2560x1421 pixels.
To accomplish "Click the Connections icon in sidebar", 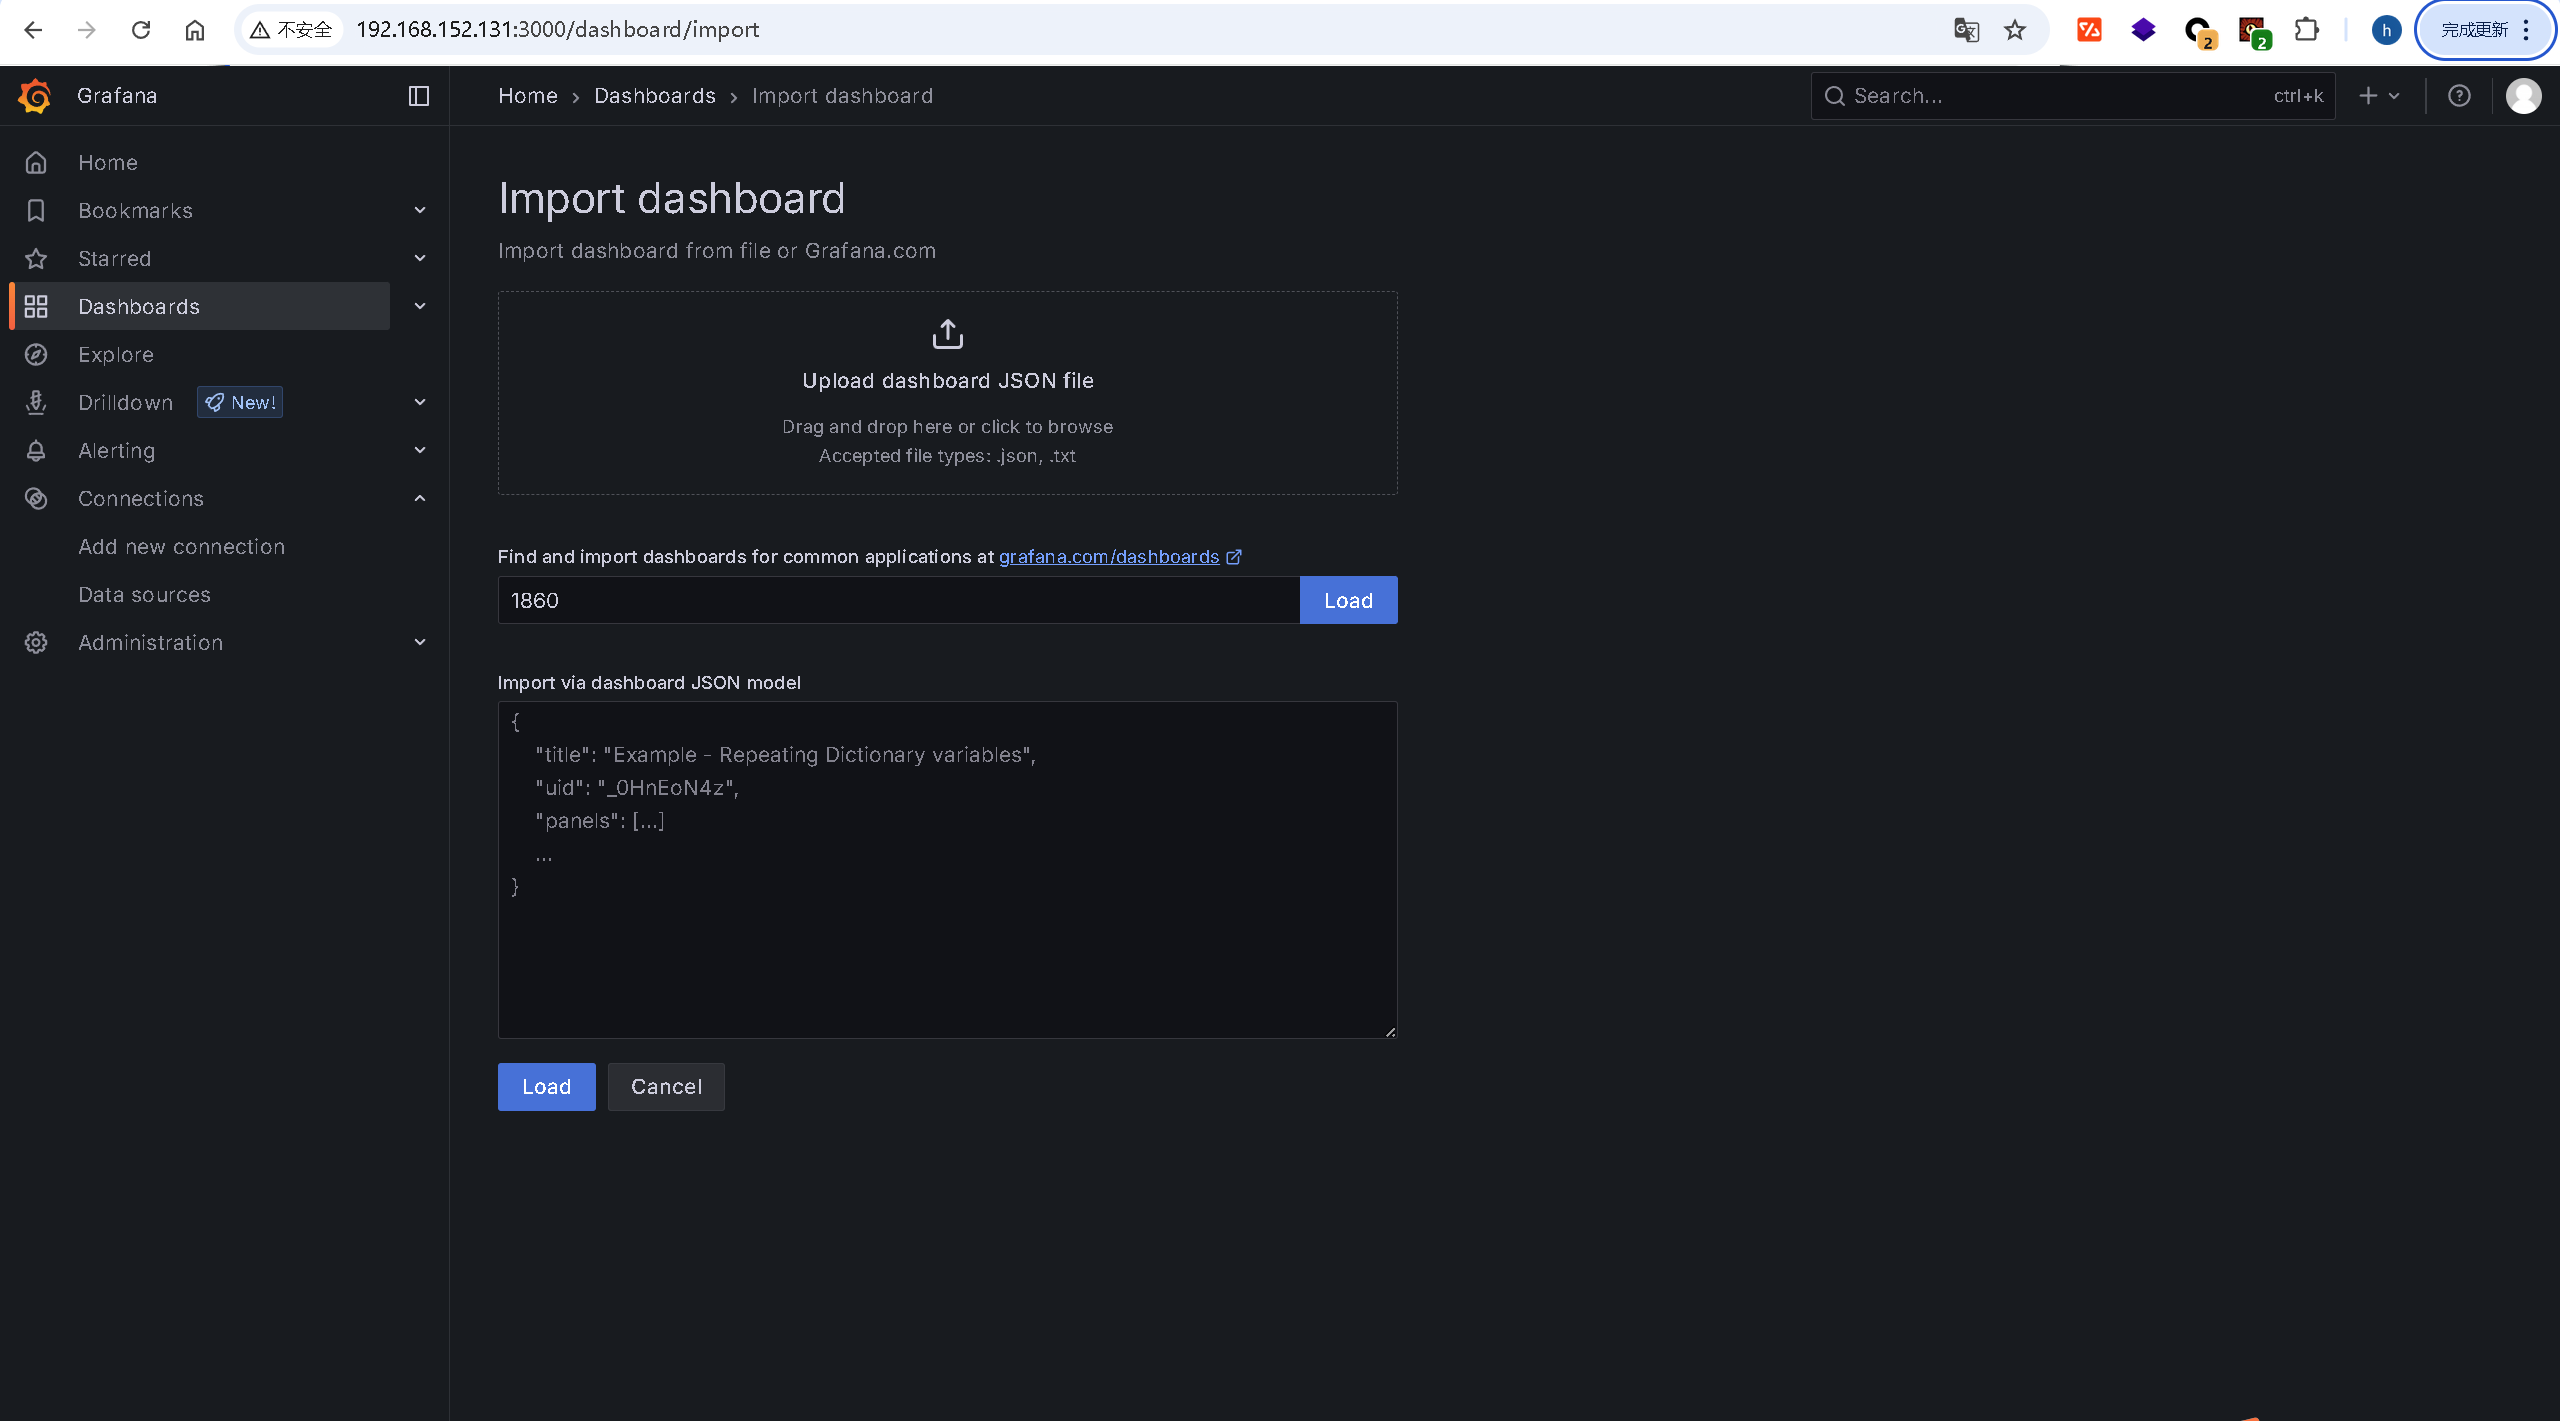I will [x=36, y=498].
